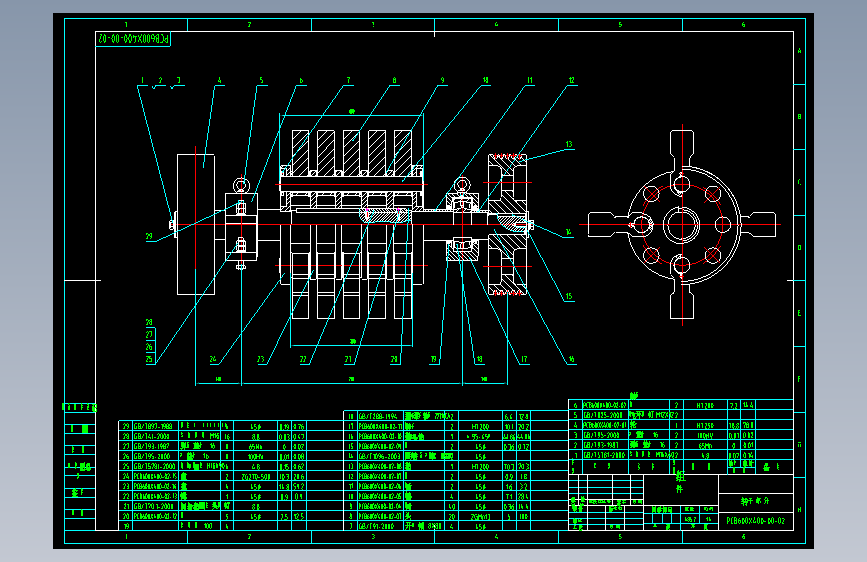This screenshot has width=867, height=562.
Task: Select part callout number 23 below the rotor
Action: pyautogui.click(x=260, y=360)
